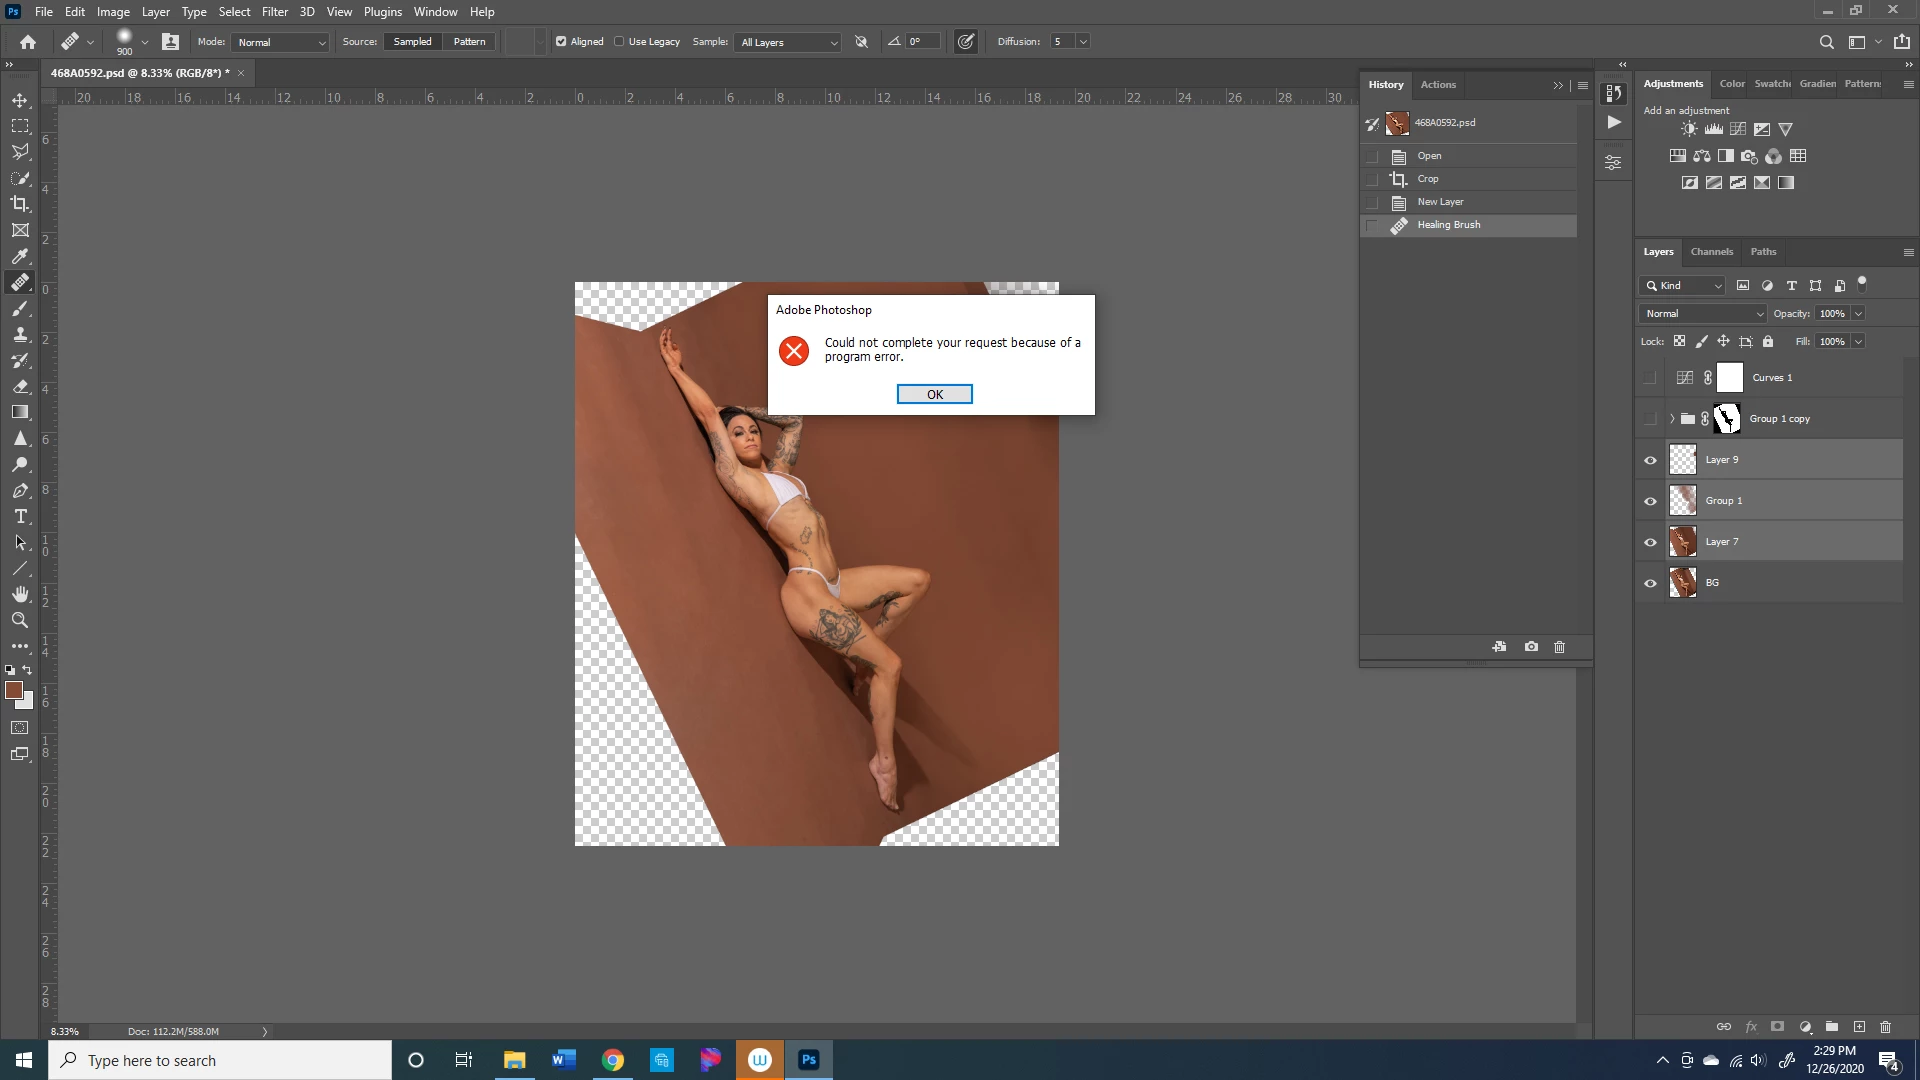Hide the BG layer visibility
This screenshot has height=1080, width=1920.
pyautogui.click(x=1650, y=583)
